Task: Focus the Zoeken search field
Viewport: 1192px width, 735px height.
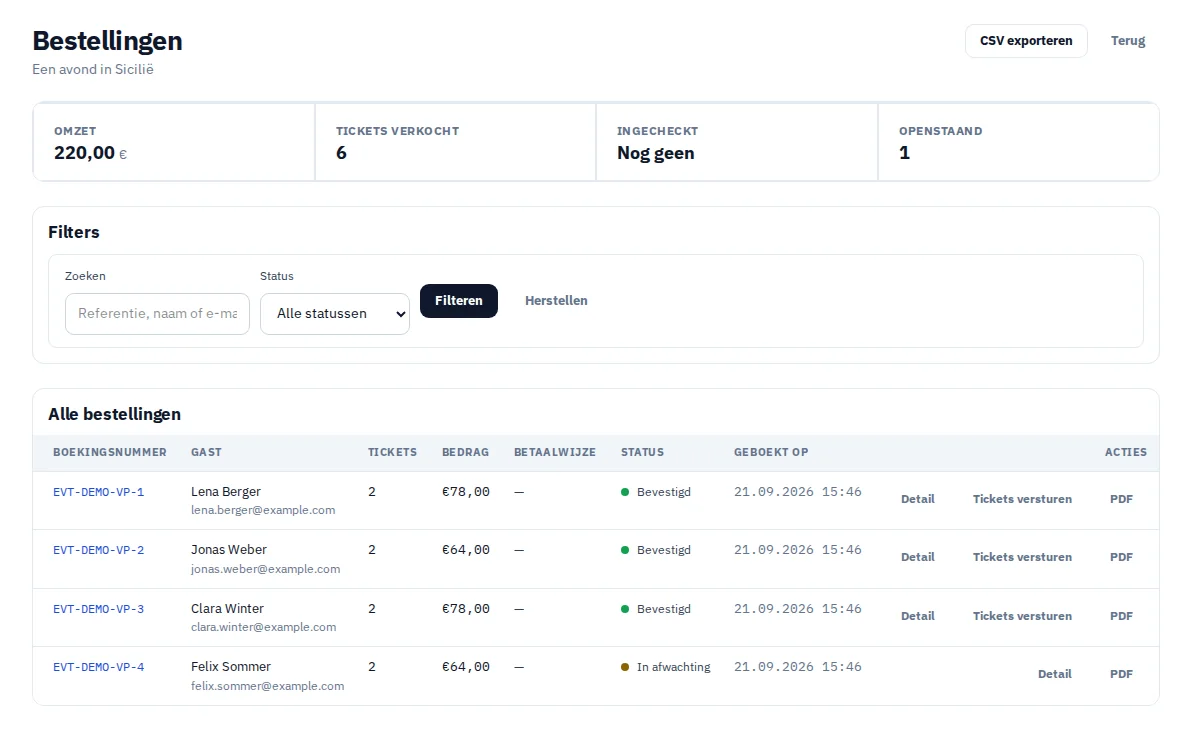Action: (x=157, y=314)
